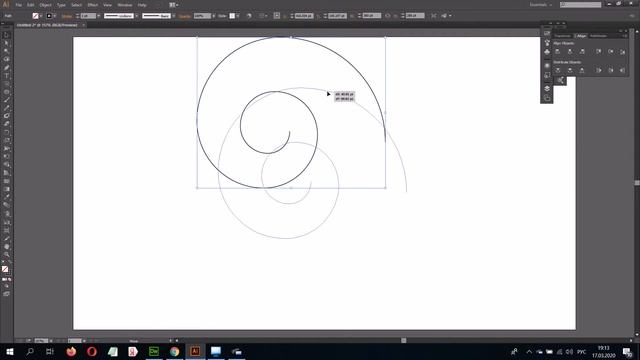Image resolution: width=640 pixels, height=360 pixels.
Task: Click Horizontal Align Left in Align panel
Action: coord(558,51)
